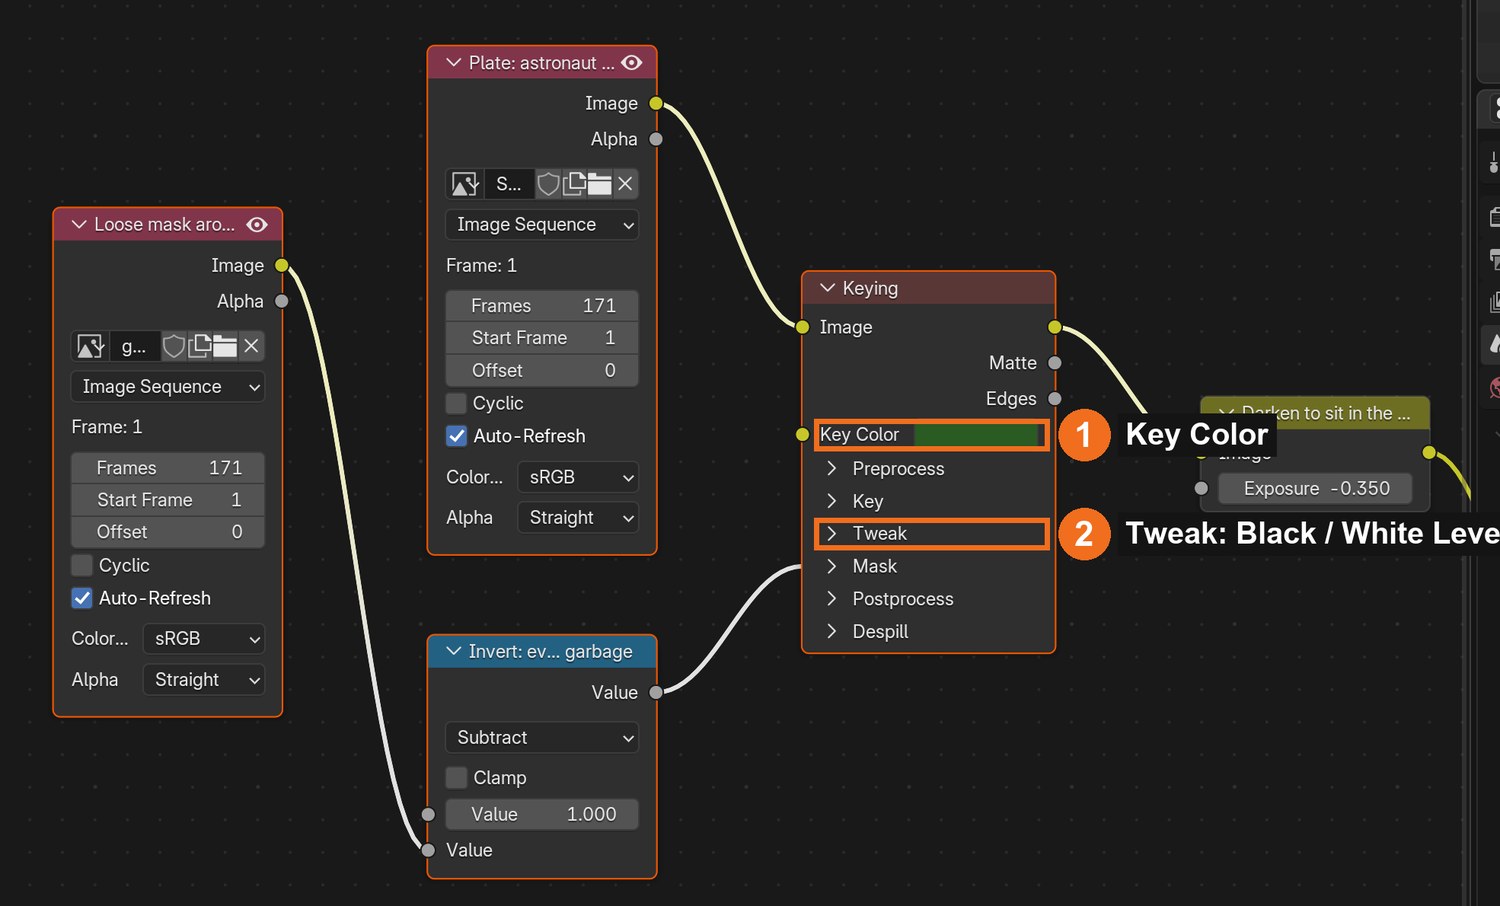
Task: Toggle fake user shield in Loose mask node
Action: pyautogui.click(x=174, y=346)
